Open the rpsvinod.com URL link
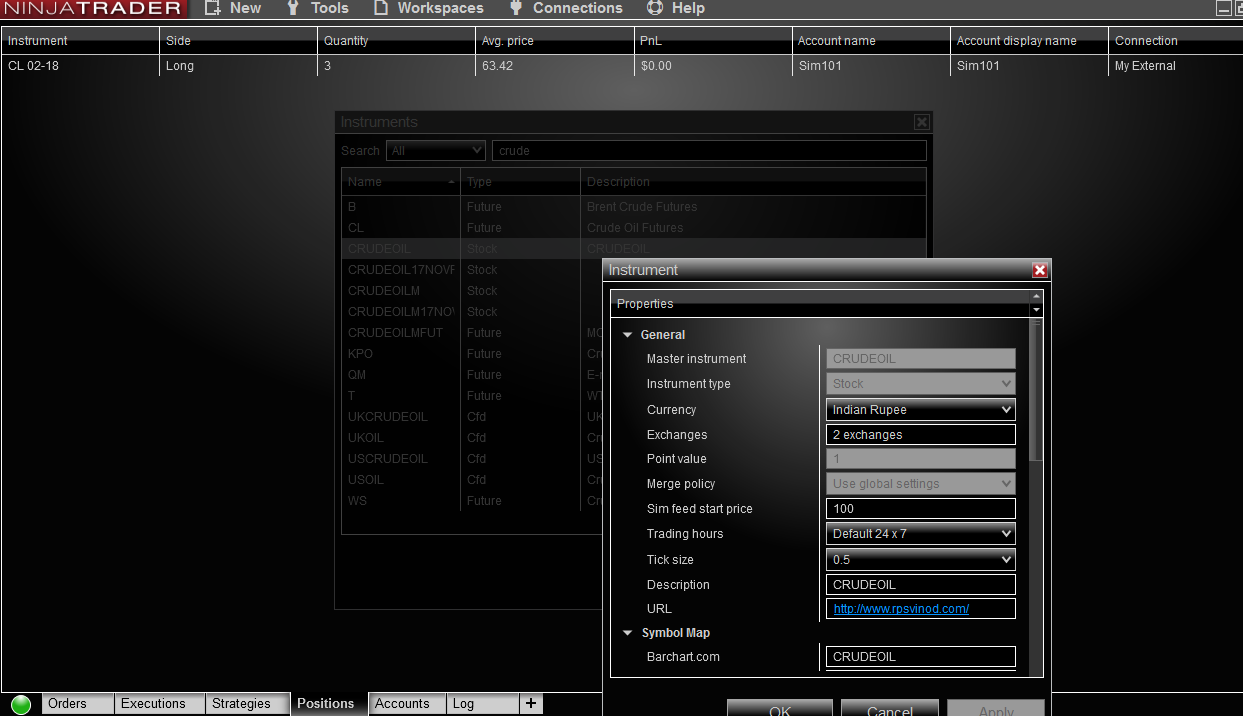Viewport: 1243px width, 716px height. click(901, 609)
